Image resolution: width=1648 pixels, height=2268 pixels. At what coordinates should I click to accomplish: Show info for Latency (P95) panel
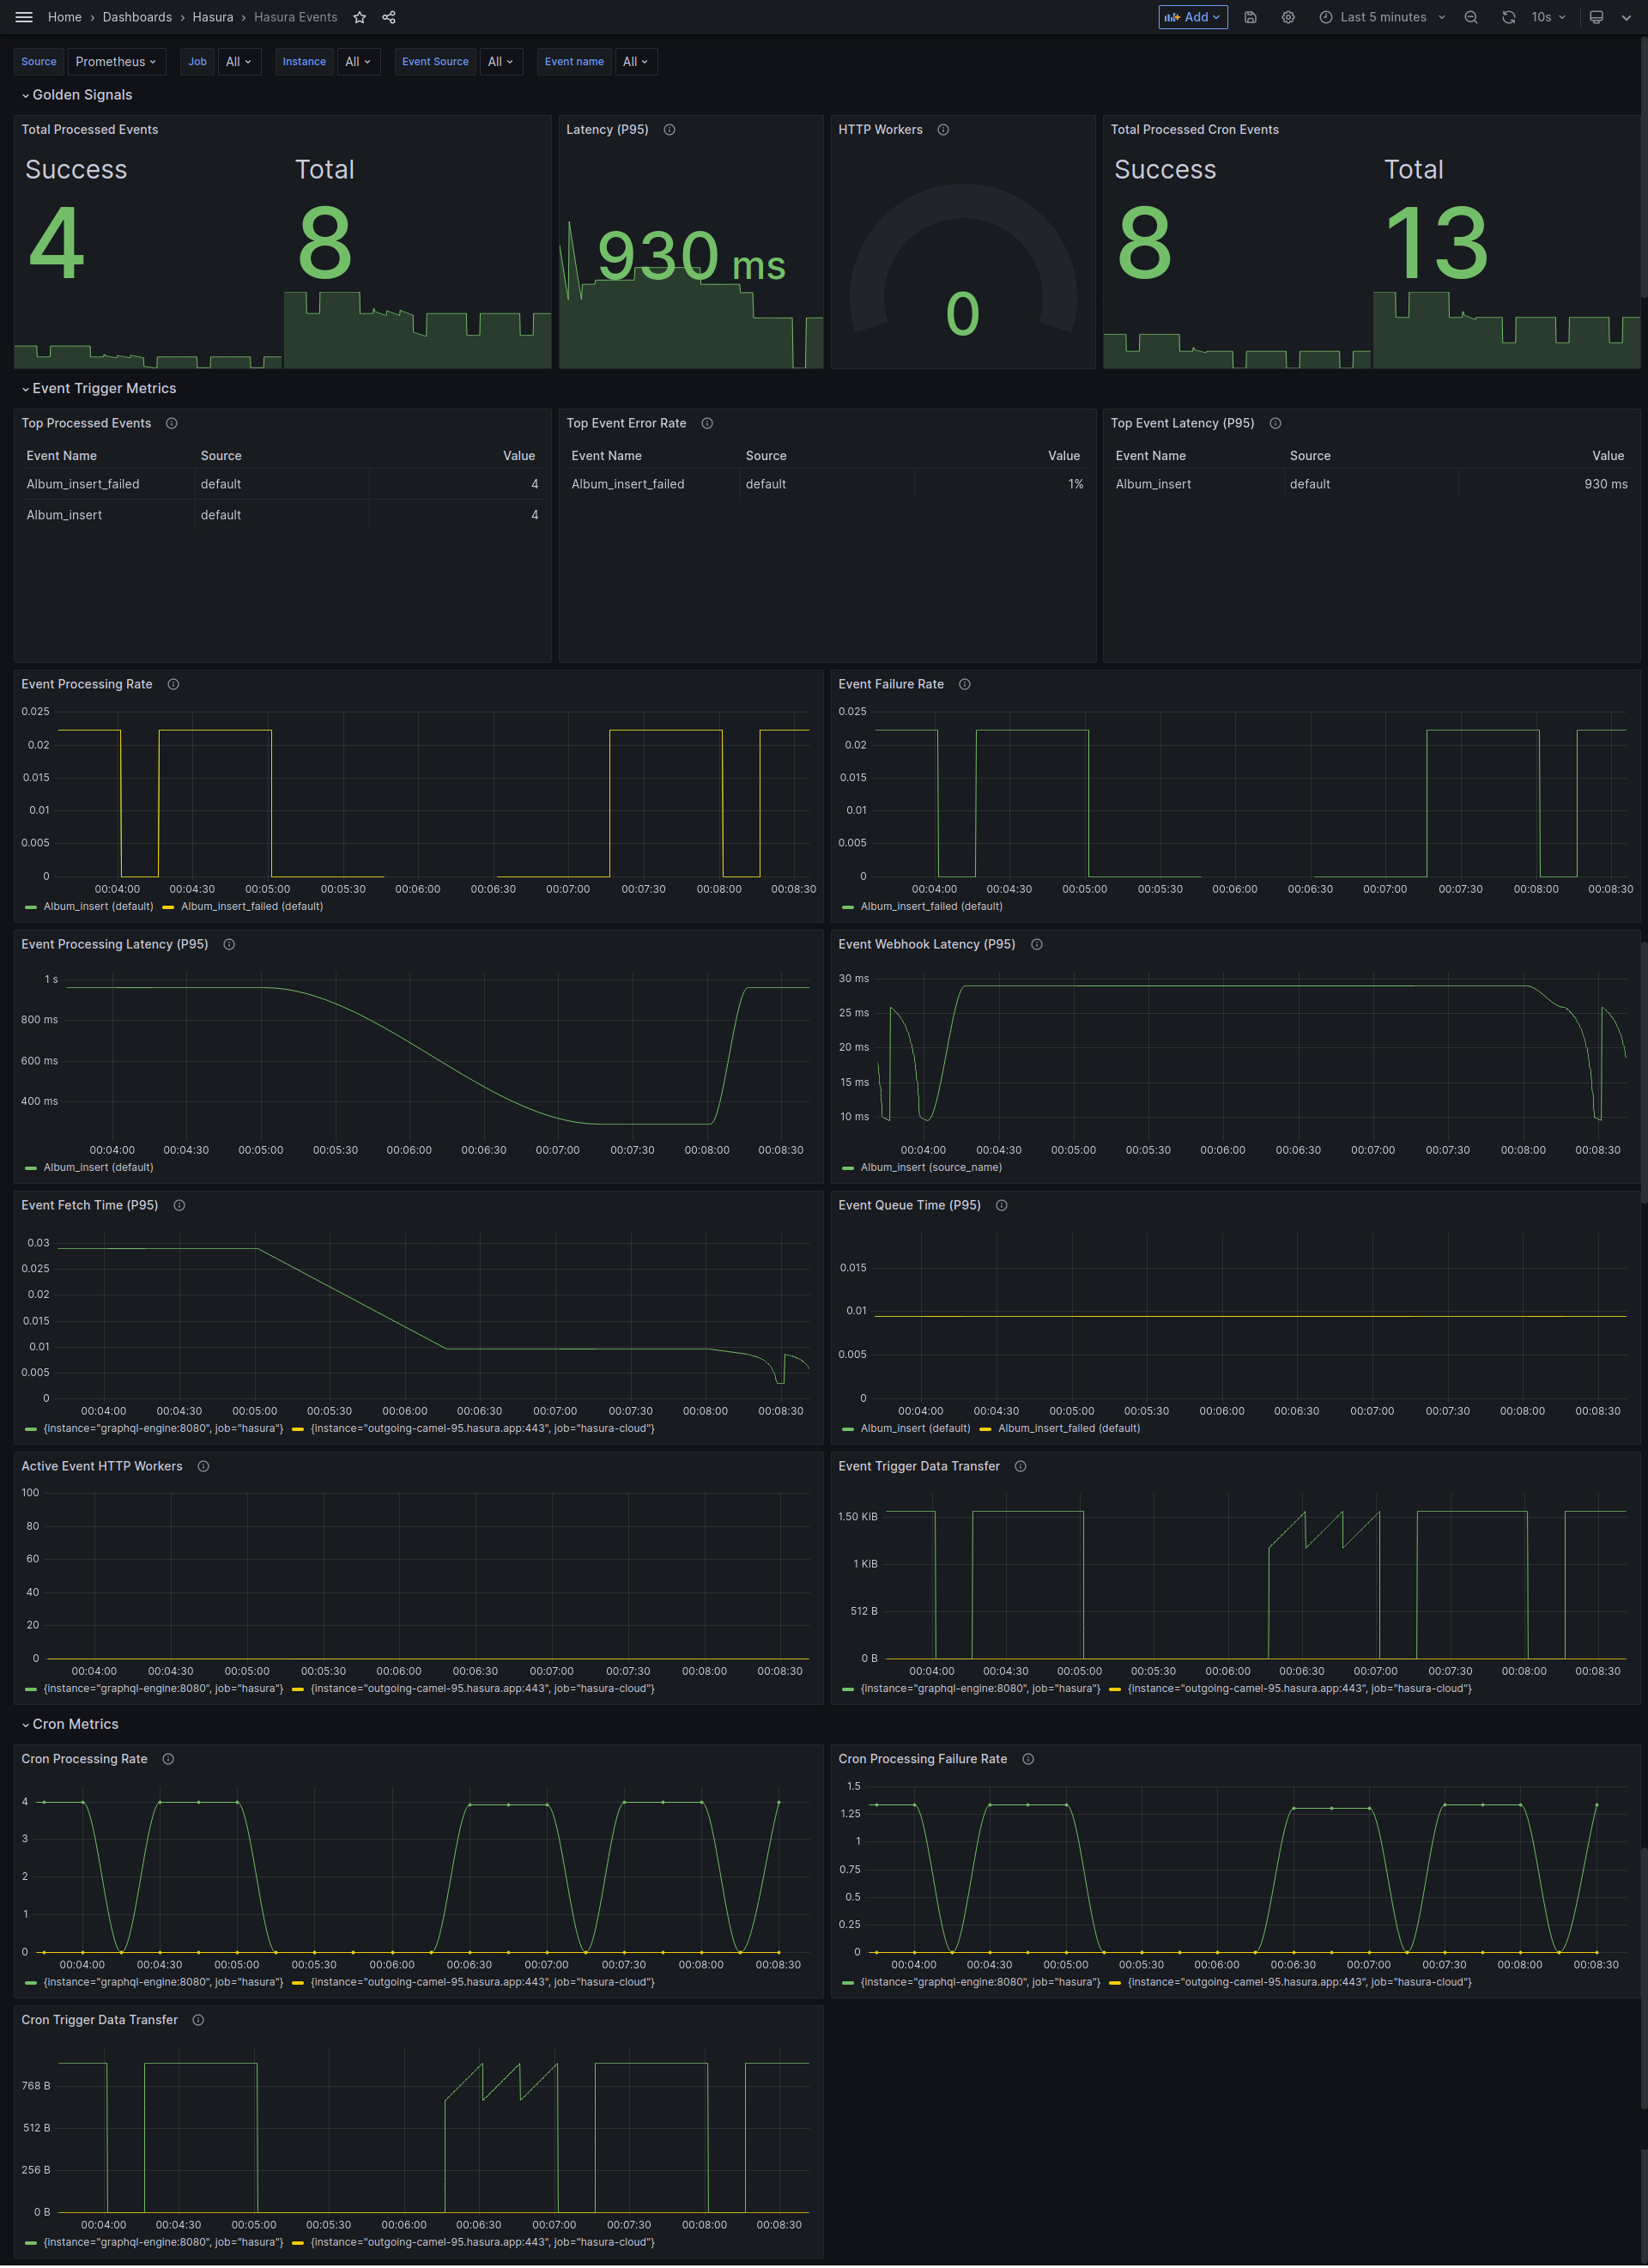[x=670, y=130]
